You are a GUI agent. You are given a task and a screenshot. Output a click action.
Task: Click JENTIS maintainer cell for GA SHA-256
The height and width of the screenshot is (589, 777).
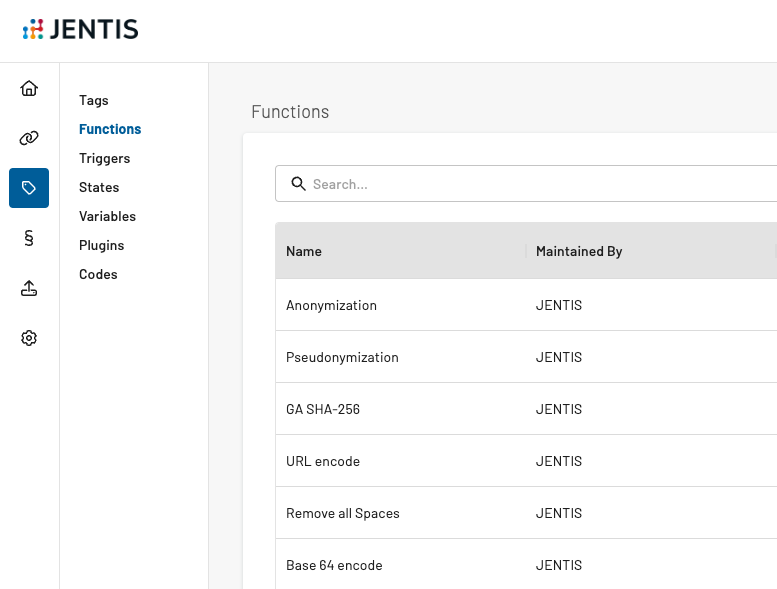pyautogui.click(x=559, y=409)
